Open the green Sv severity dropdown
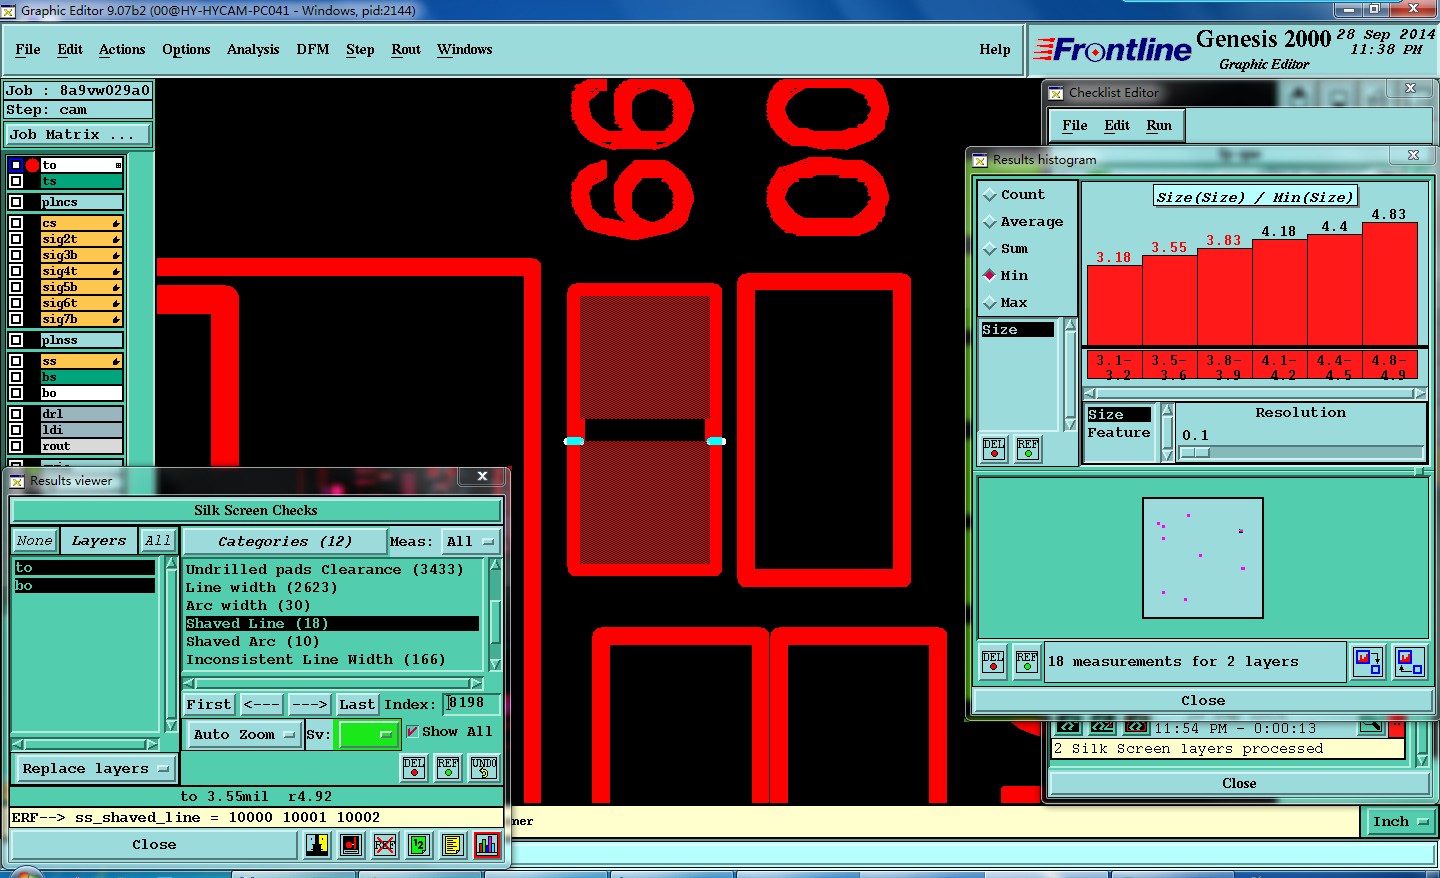The image size is (1440, 878). 369,734
